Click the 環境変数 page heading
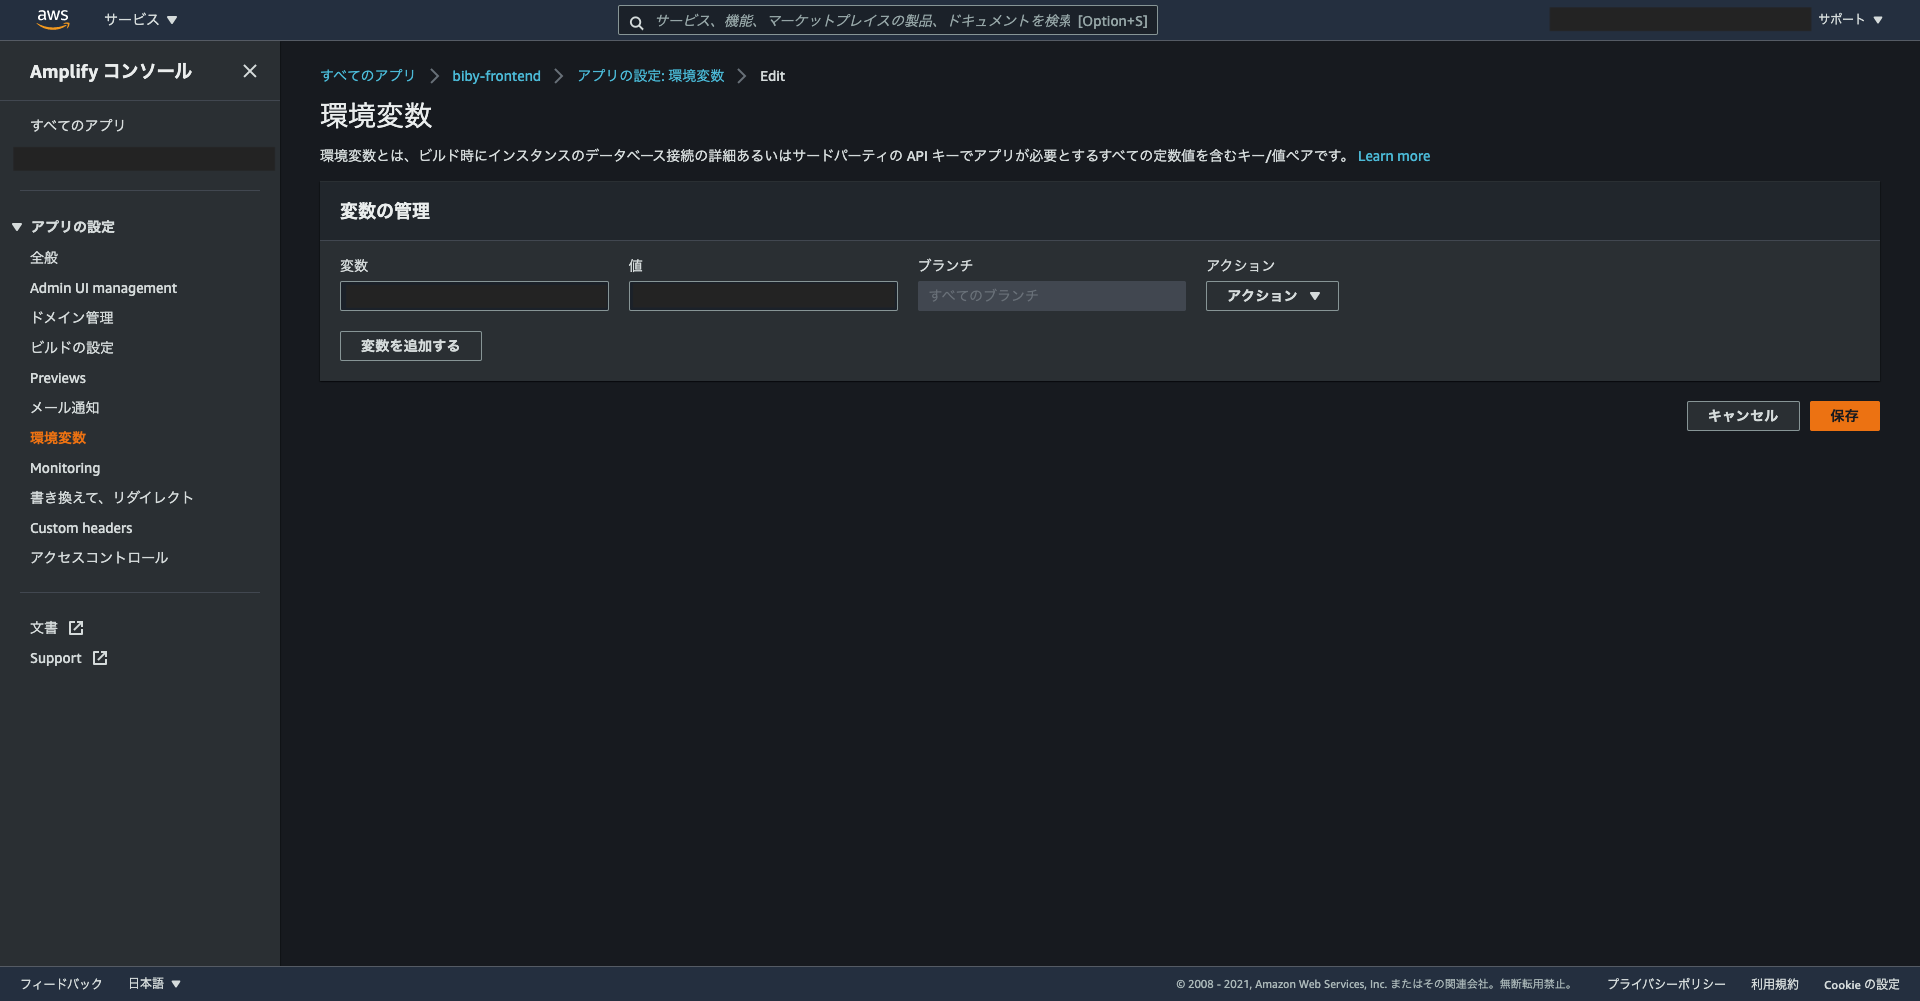 (376, 116)
